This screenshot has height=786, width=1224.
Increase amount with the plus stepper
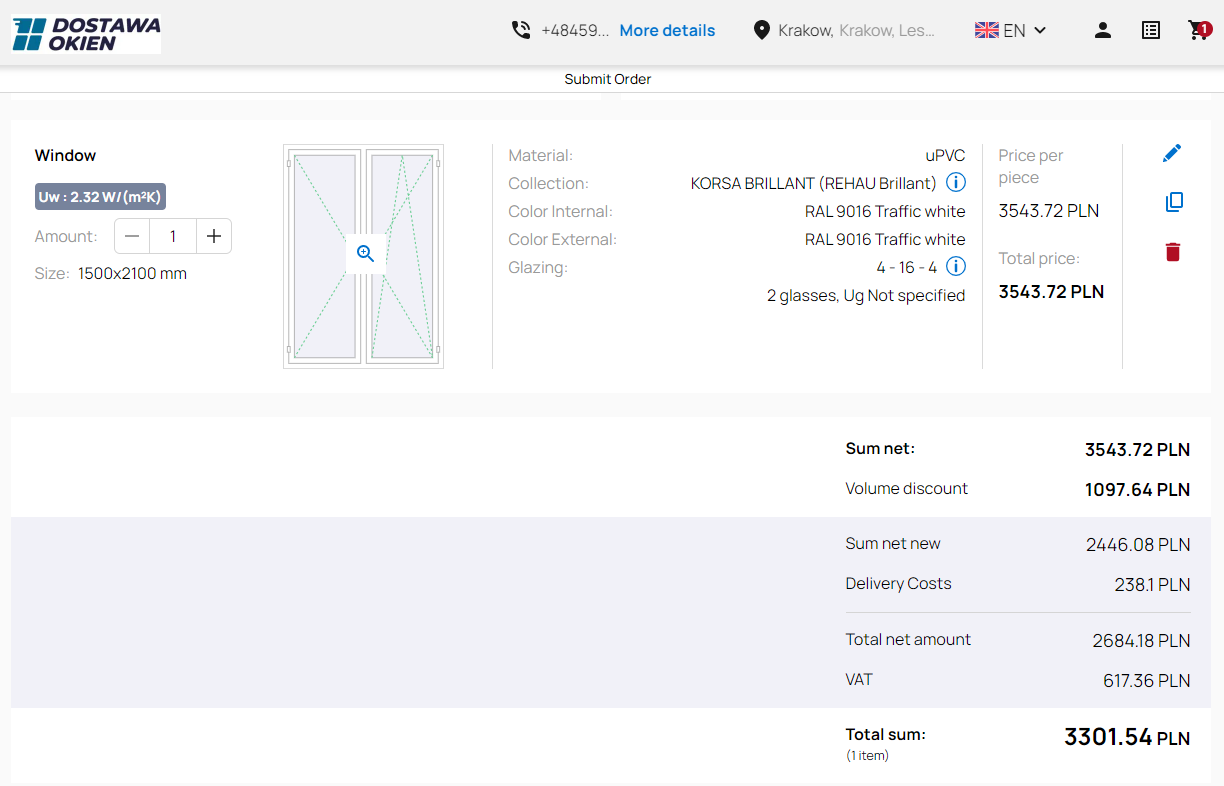point(213,236)
